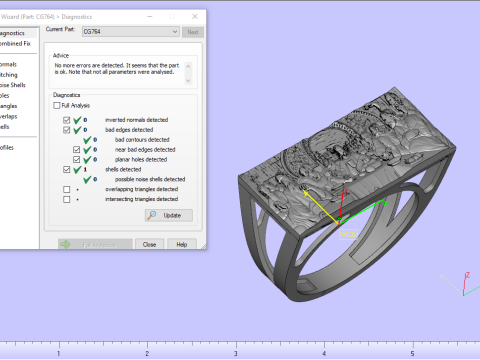The image size is (480, 360).
Task: Open the Current Part dropdown CG764
Action: [x=131, y=32]
